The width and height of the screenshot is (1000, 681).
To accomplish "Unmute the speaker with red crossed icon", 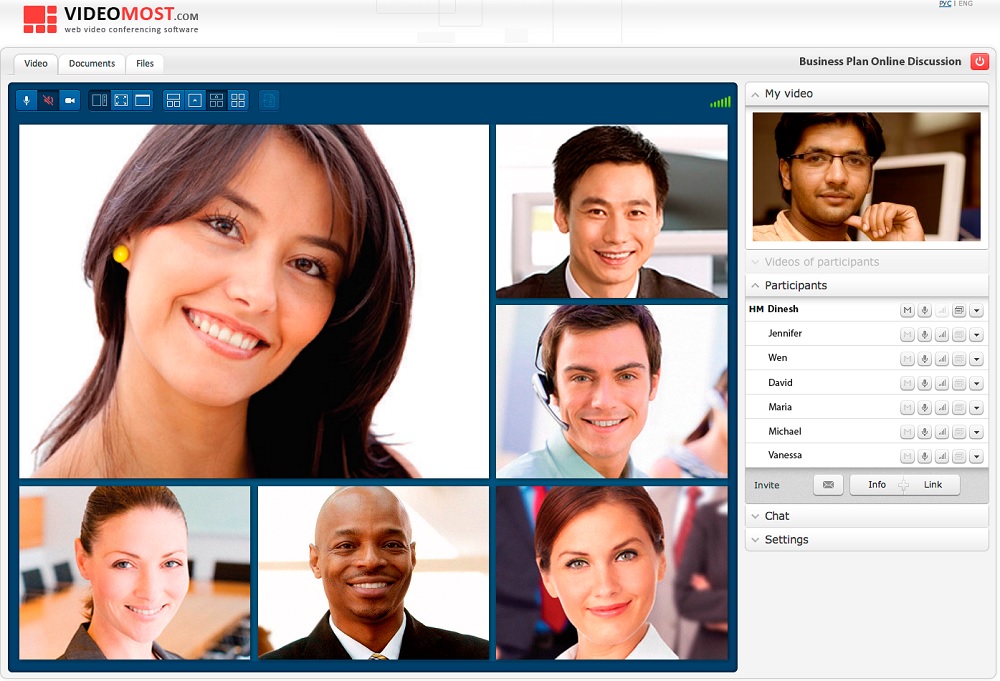I will [48, 100].
